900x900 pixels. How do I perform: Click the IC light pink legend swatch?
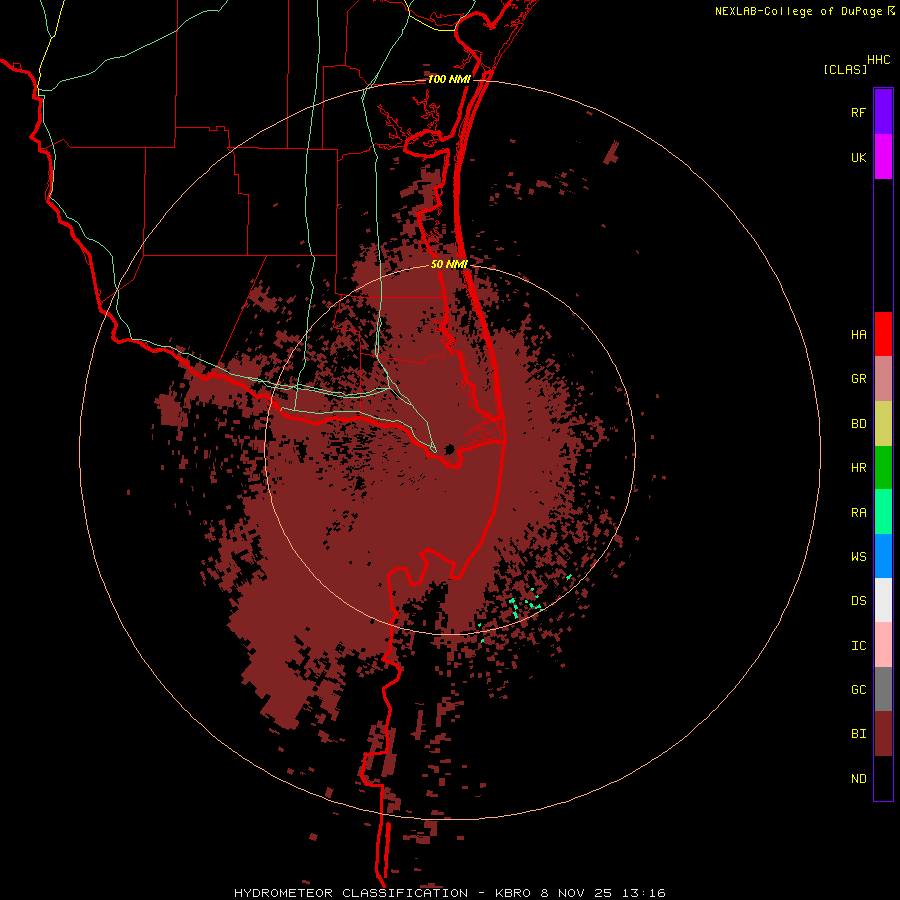click(x=883, y=645)
